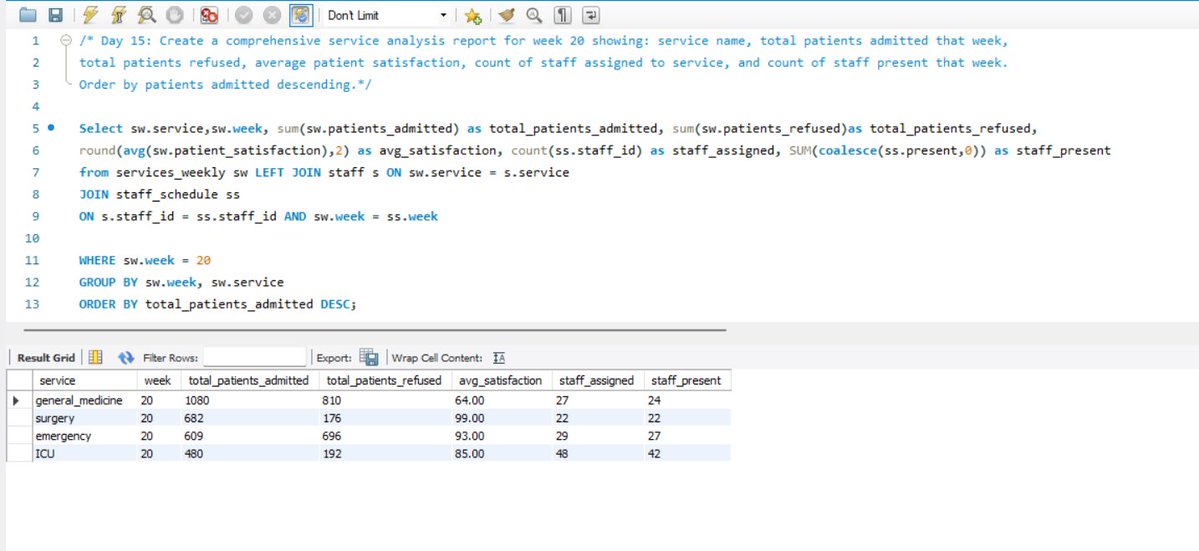The height and width of the screenshot is (551, 1199).
Task: Click the blue statement marker on line 5
Action: coord(51,128)
